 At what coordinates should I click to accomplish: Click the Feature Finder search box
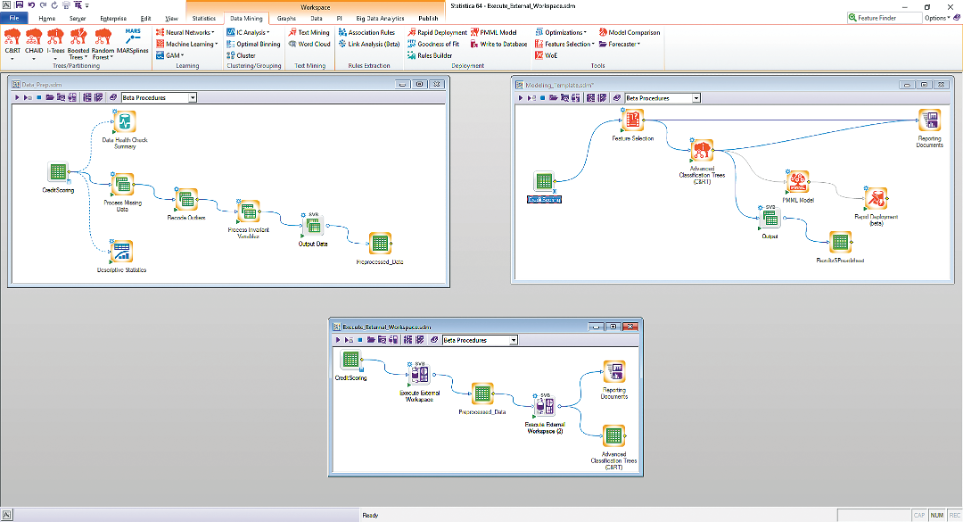click(885, 18)
